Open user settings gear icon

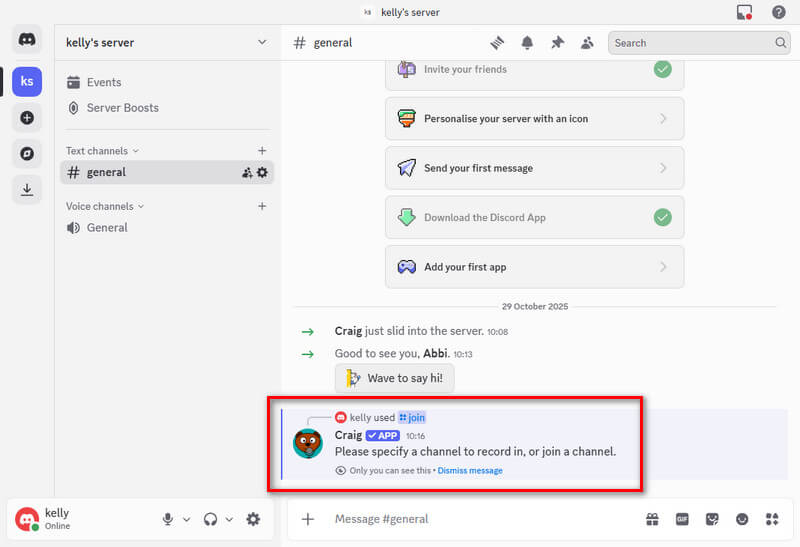coord(253,519)
